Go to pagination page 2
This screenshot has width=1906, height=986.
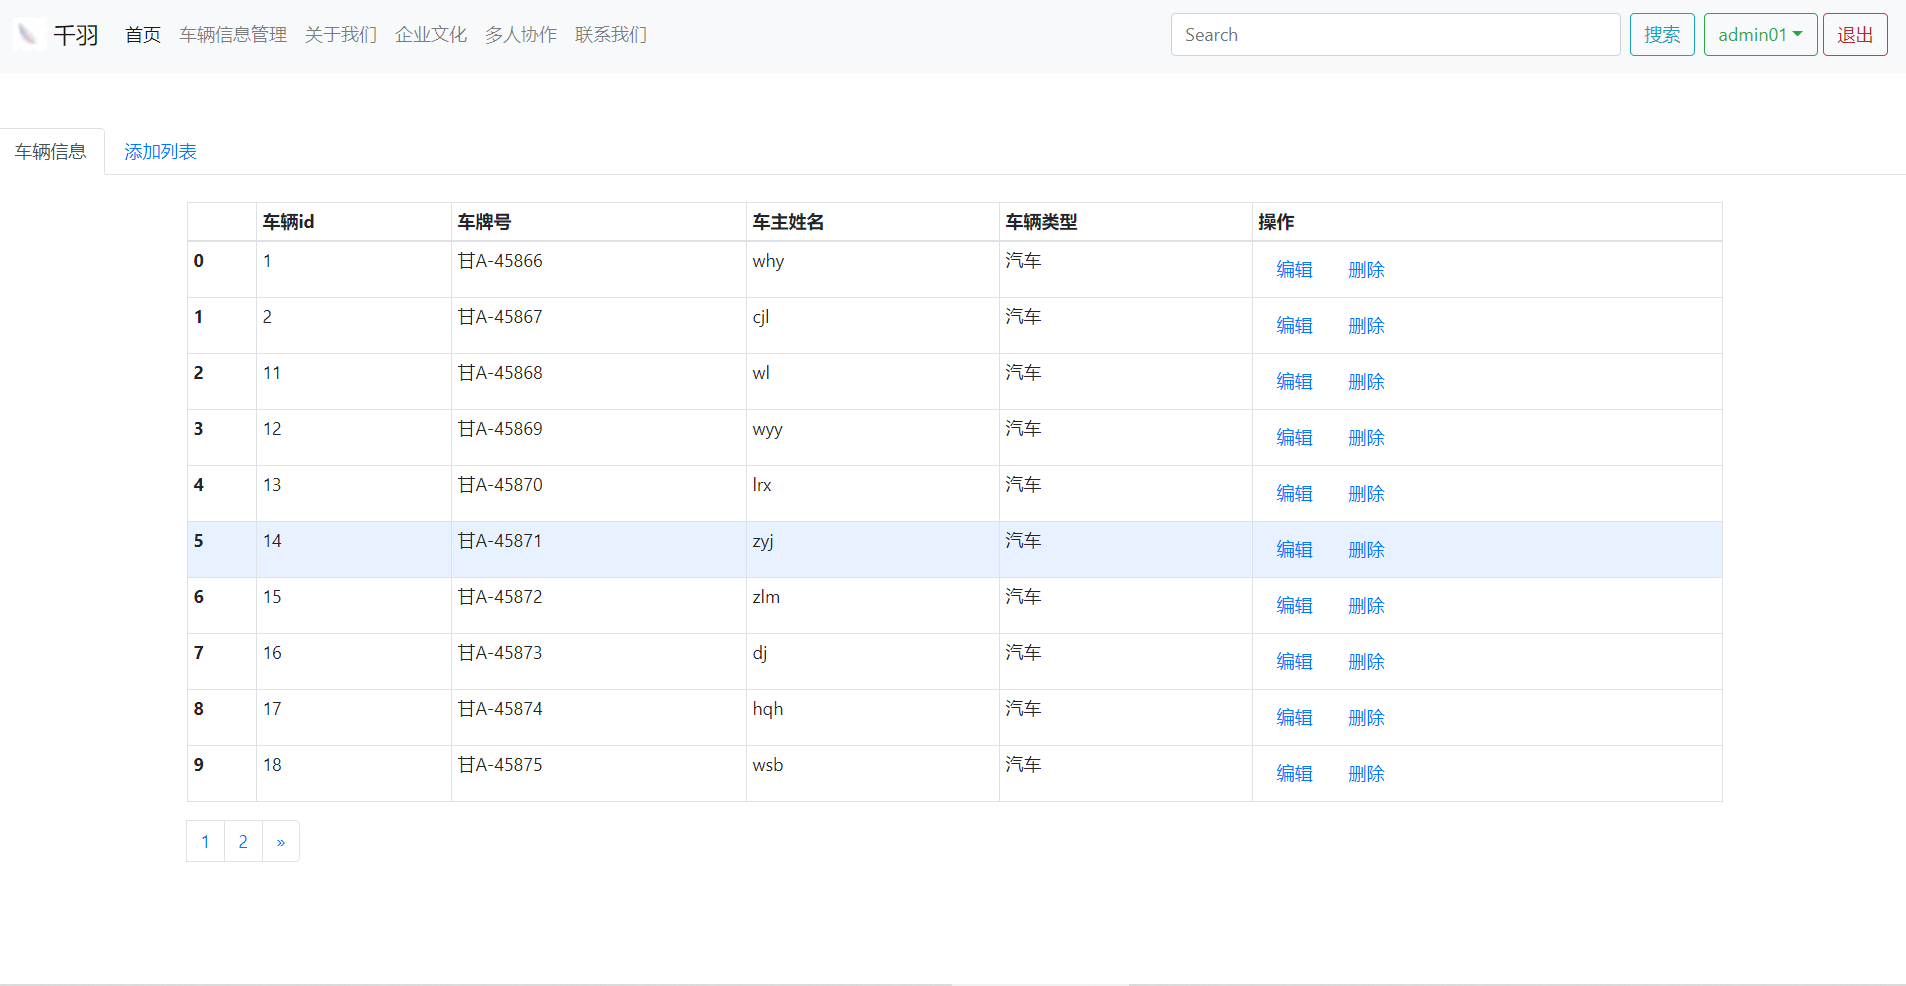coord(243,842)
